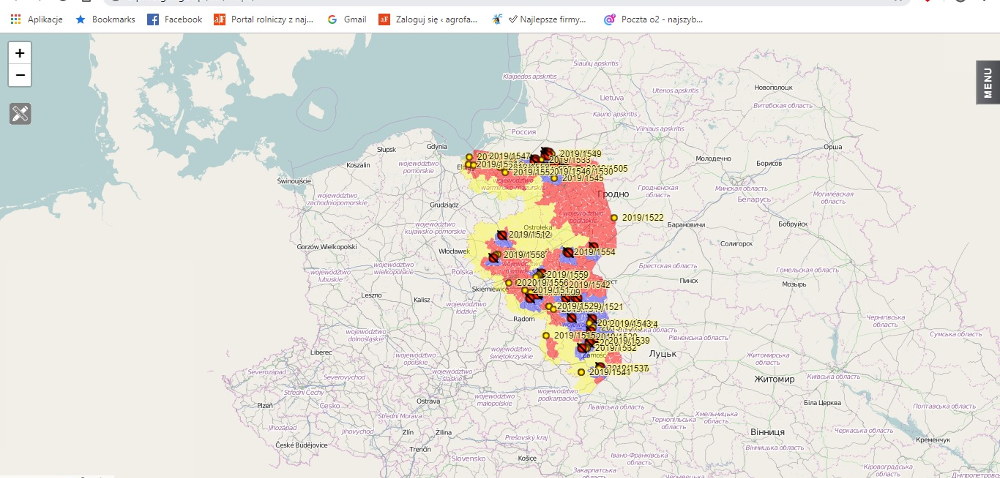Open the Aplikacje apps grid
The height and width of the screenshot is (478, 1000).
click(37, 19)
